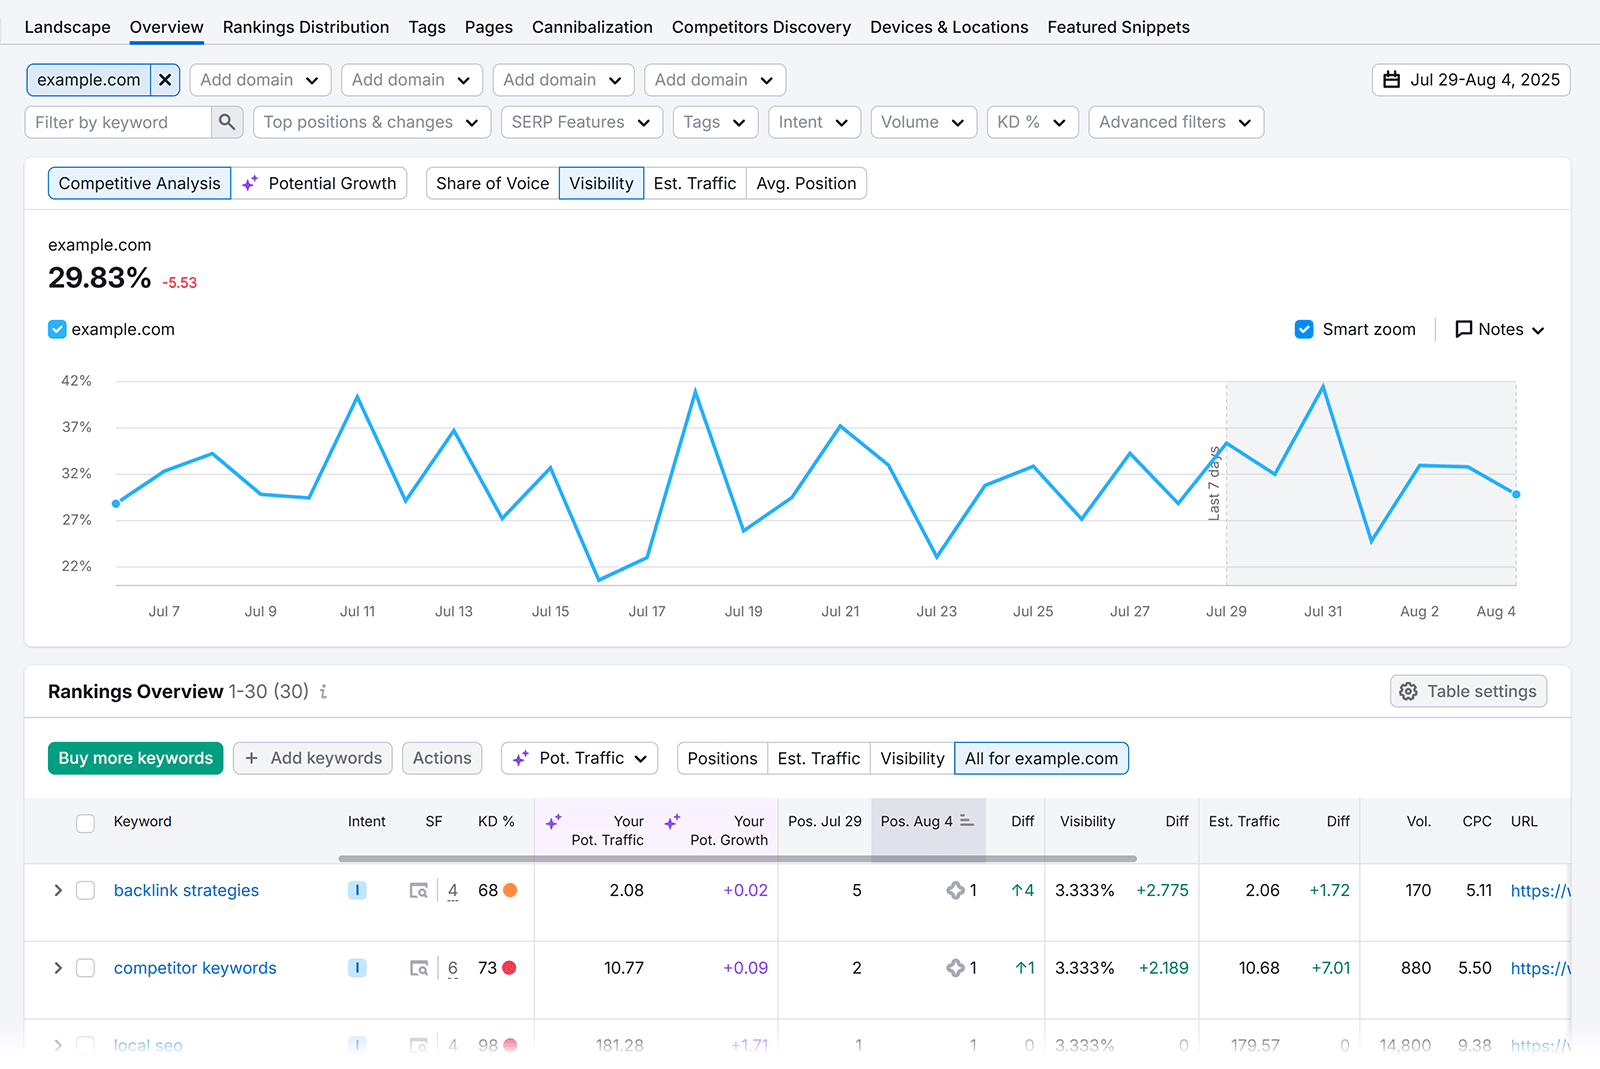Open the Volume filter dropdown
The width and height of the screenshot is (1600, 1069).
click(923, 122)
